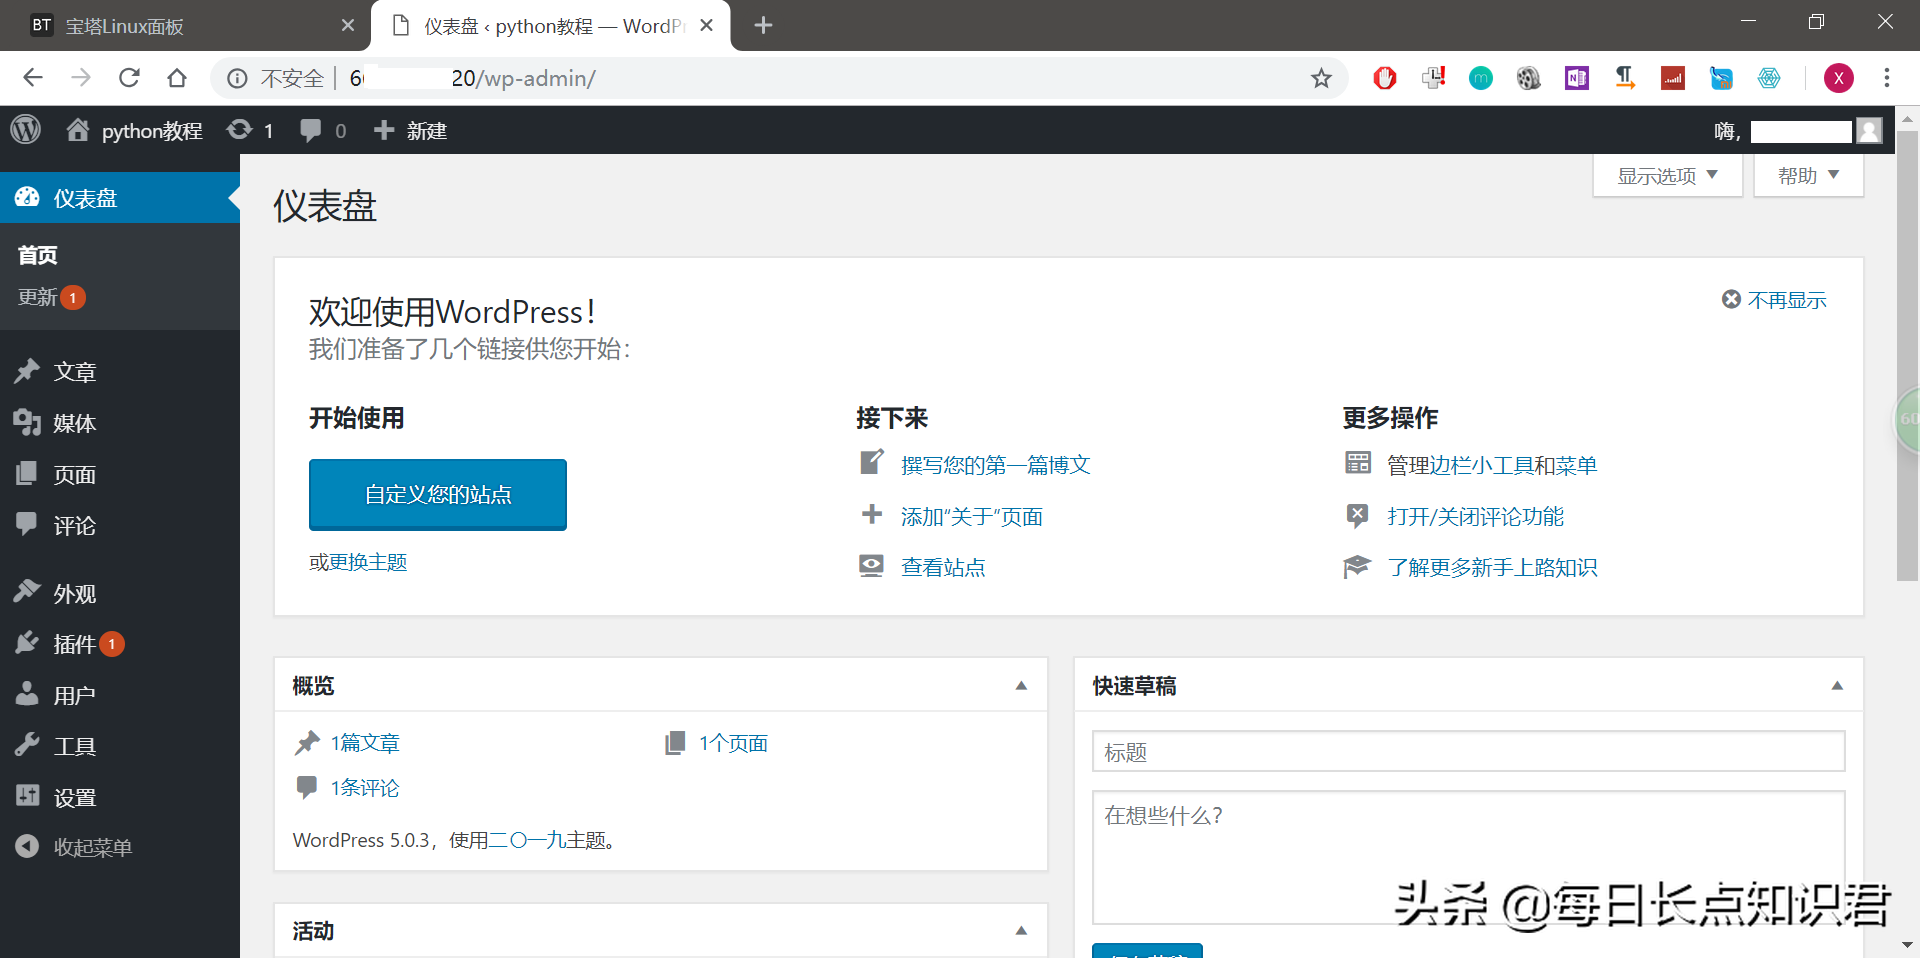The height and width of the screenshot is (958, 1920).
Task: Reload the page with browser refresh button
Action: [129, 78]
